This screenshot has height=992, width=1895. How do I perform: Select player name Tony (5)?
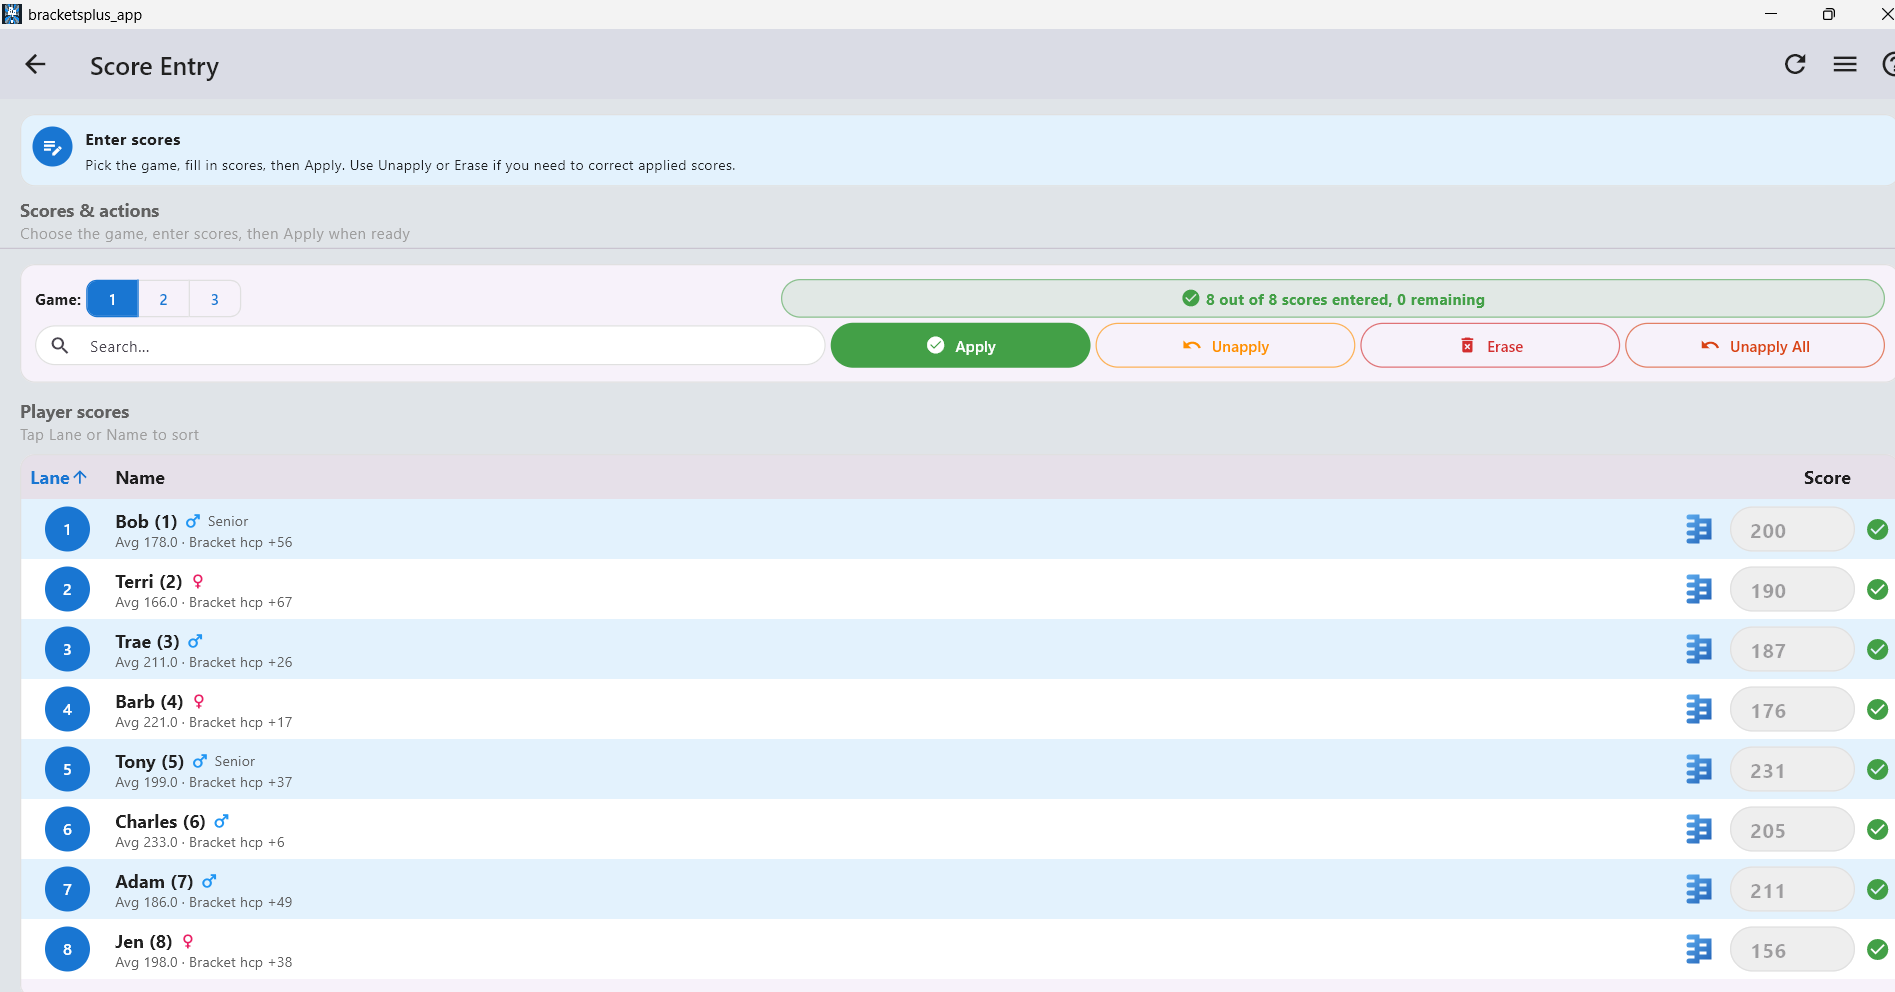(x=150, y=761)
